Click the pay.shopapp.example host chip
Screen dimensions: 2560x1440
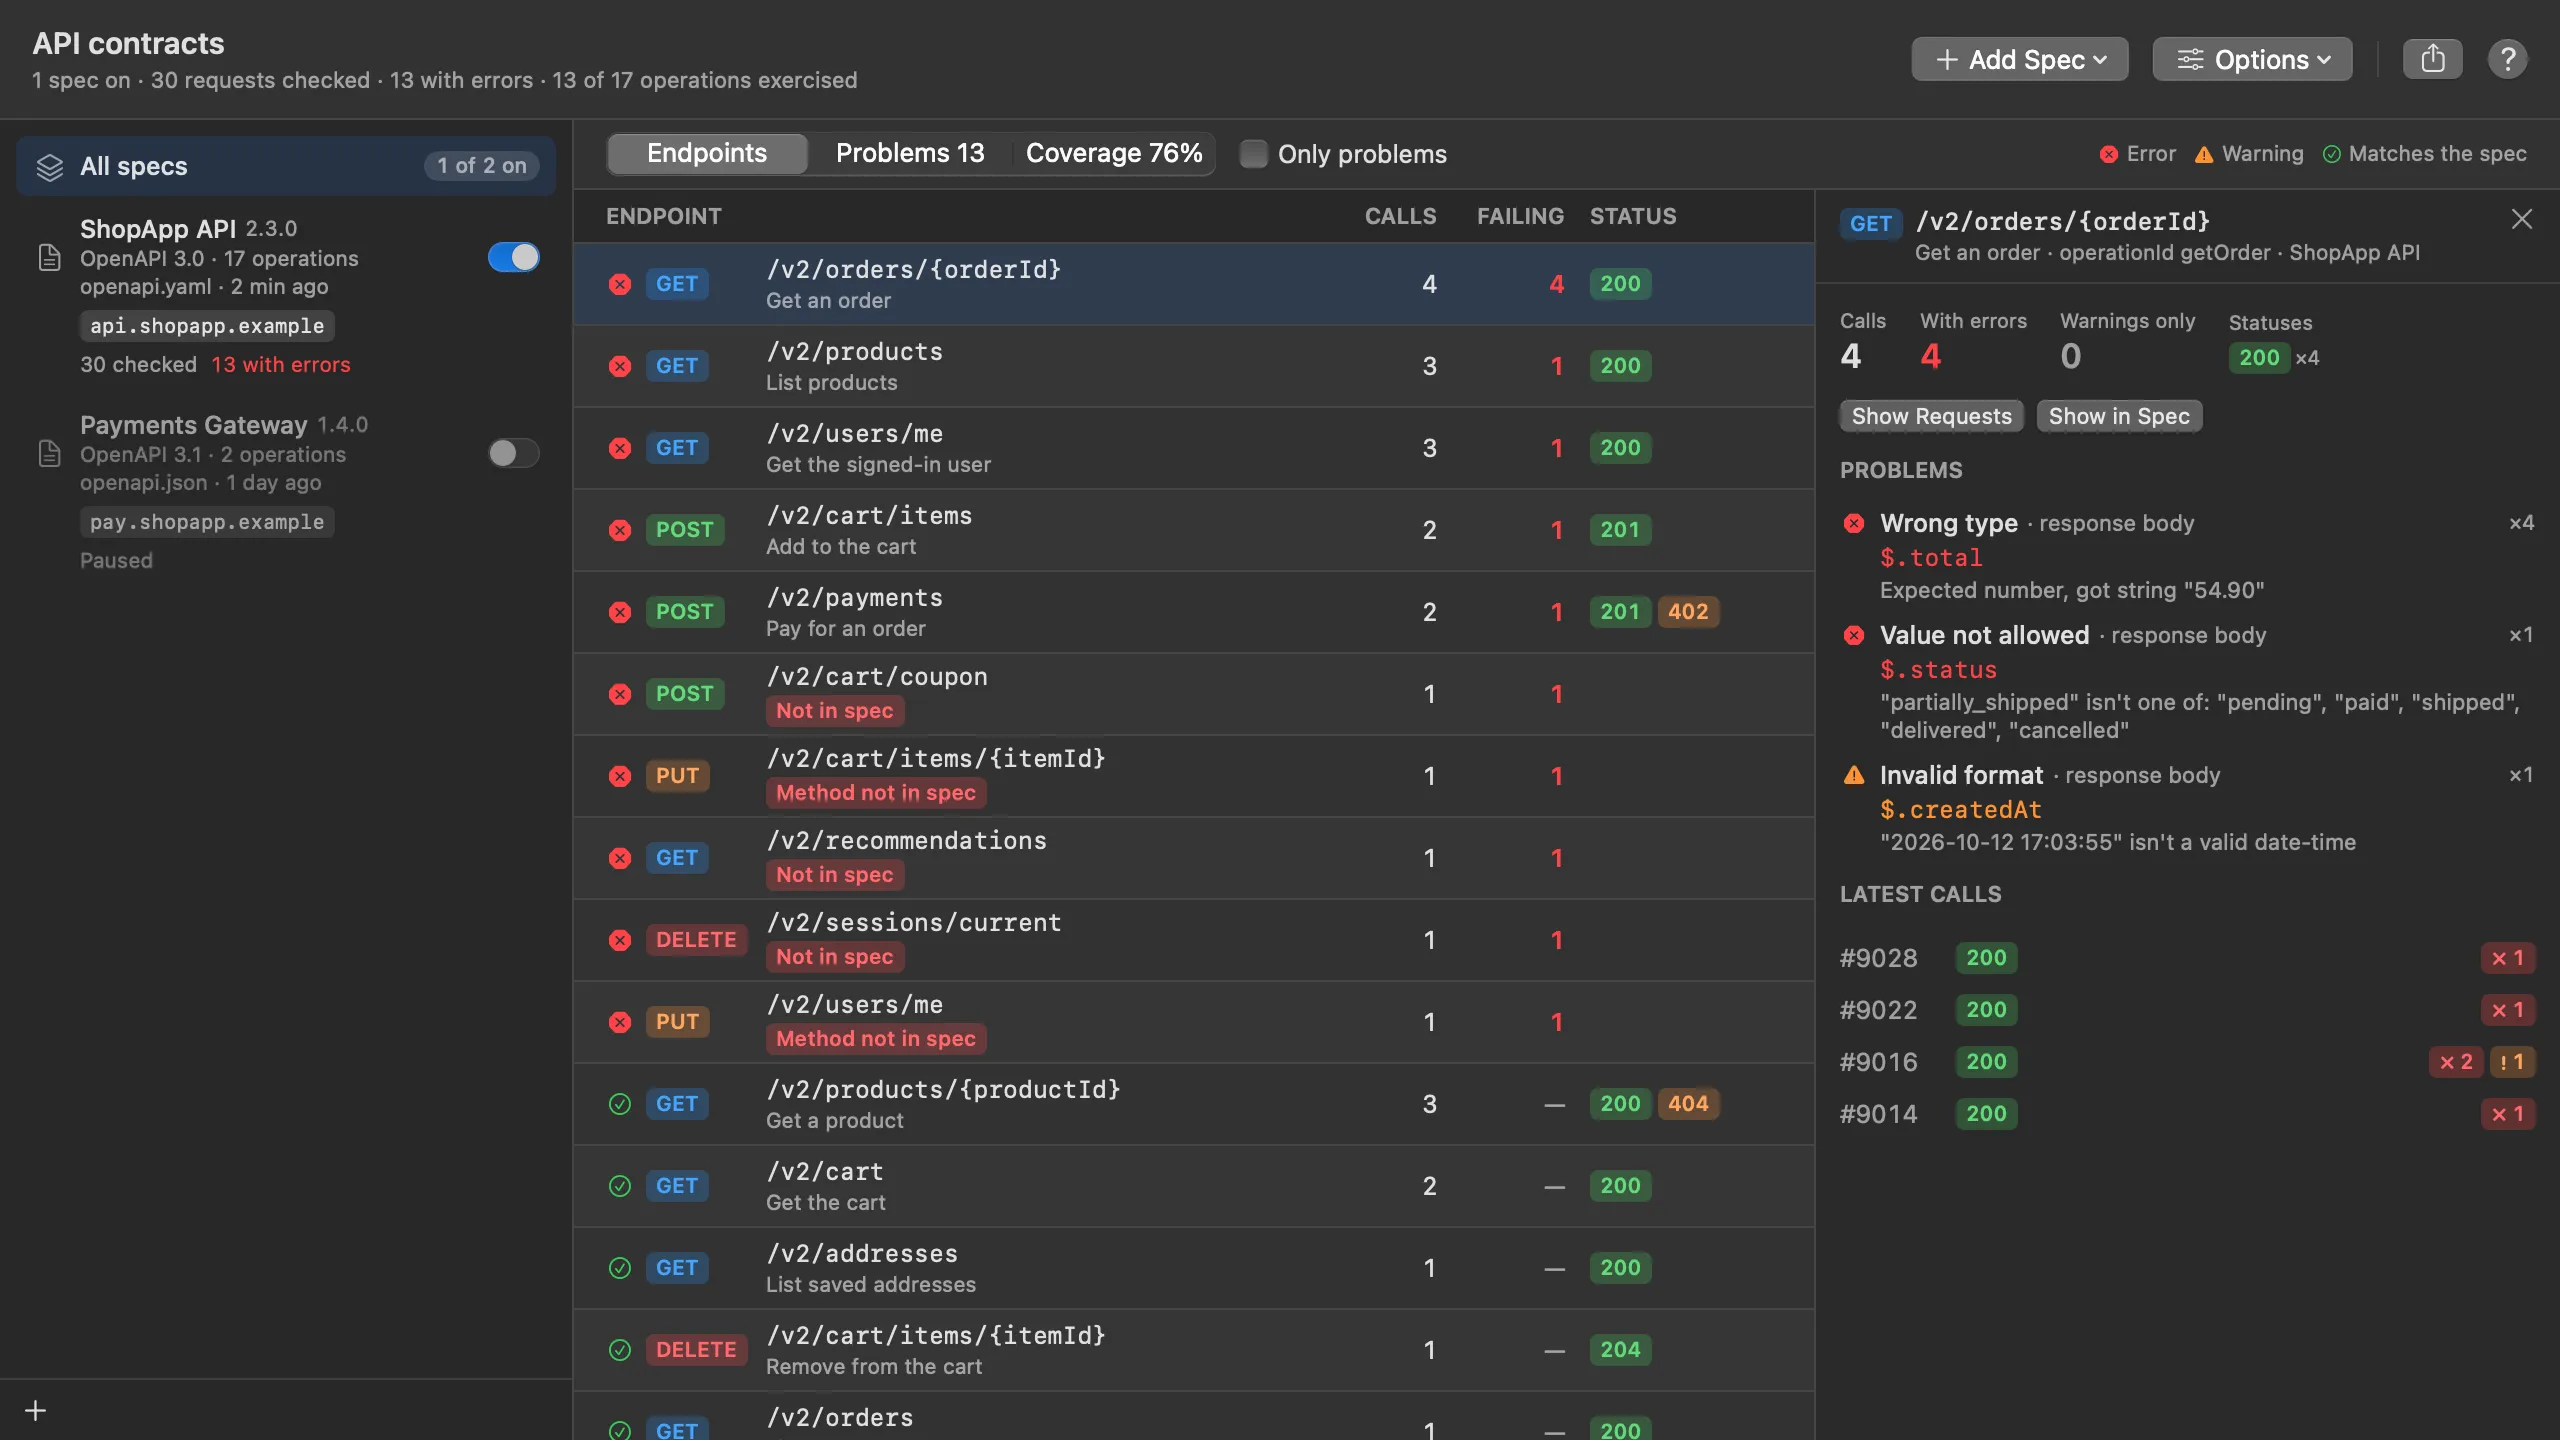[207, 522]
